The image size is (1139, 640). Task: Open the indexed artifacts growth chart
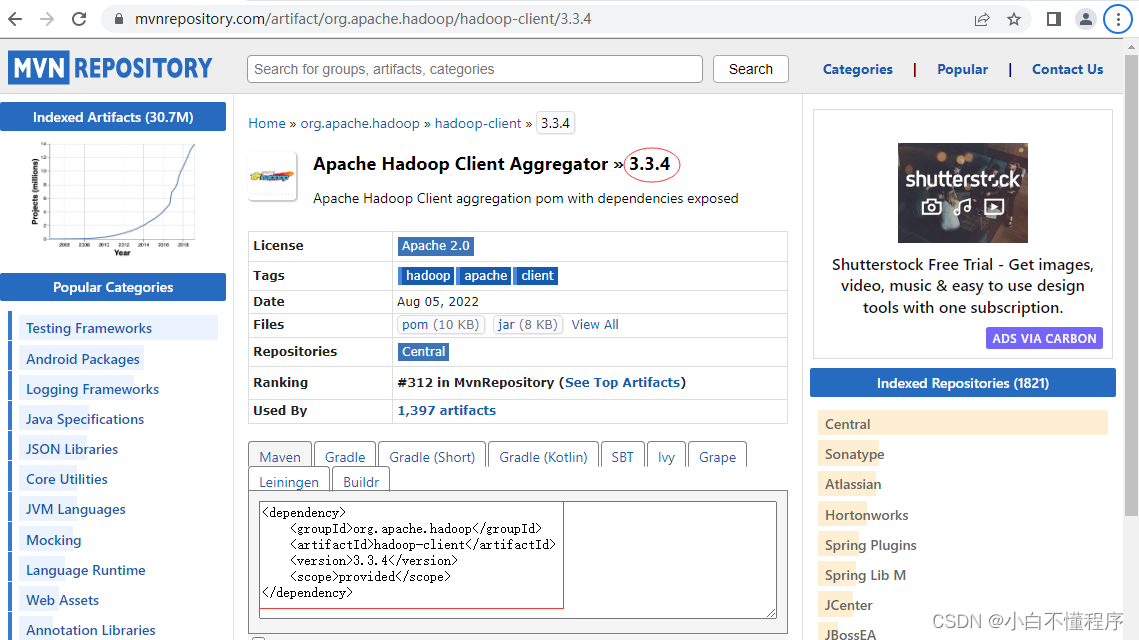tap(113, 198)
